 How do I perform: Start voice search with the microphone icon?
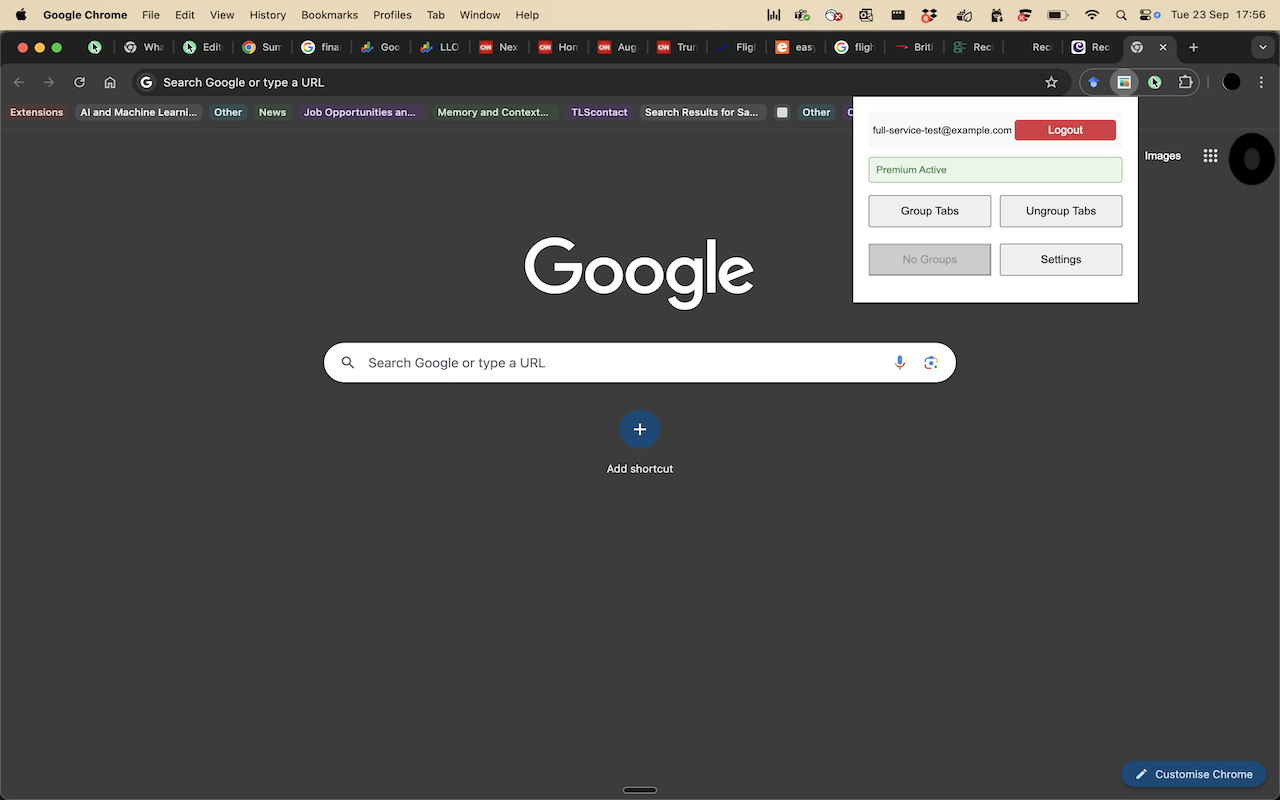coord(899,362)
